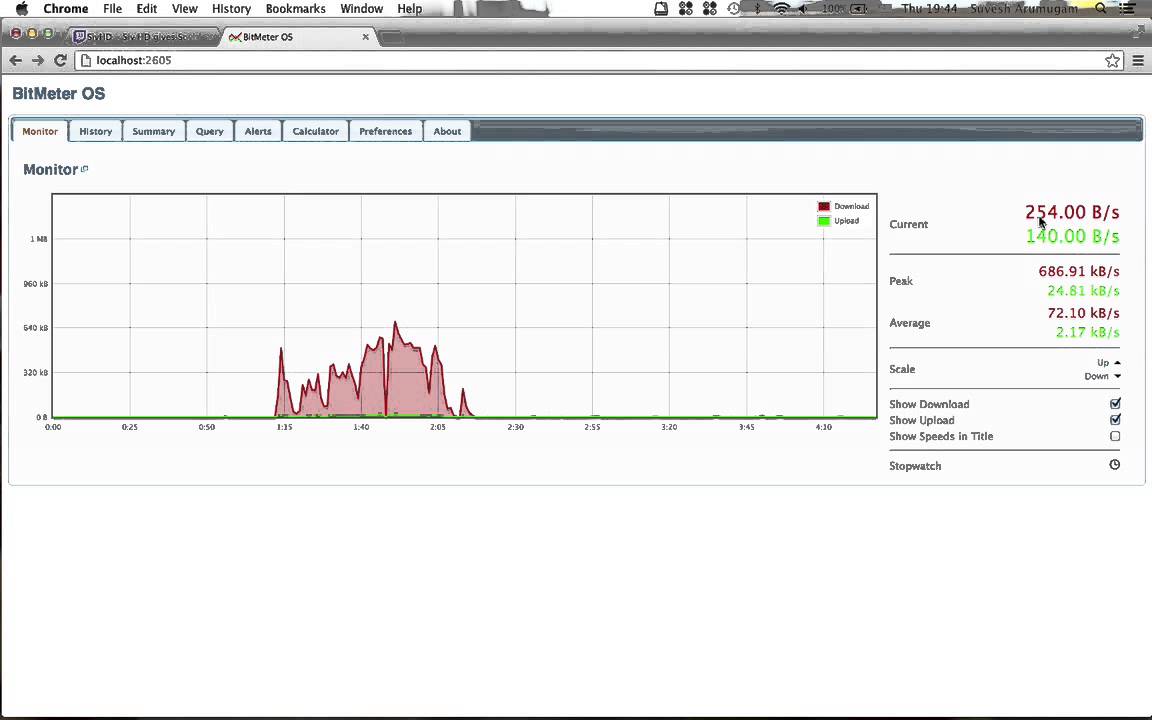Enable Show Speeds in Title checkbox
The image size is (1152, 720).
tap(1115, 436)
